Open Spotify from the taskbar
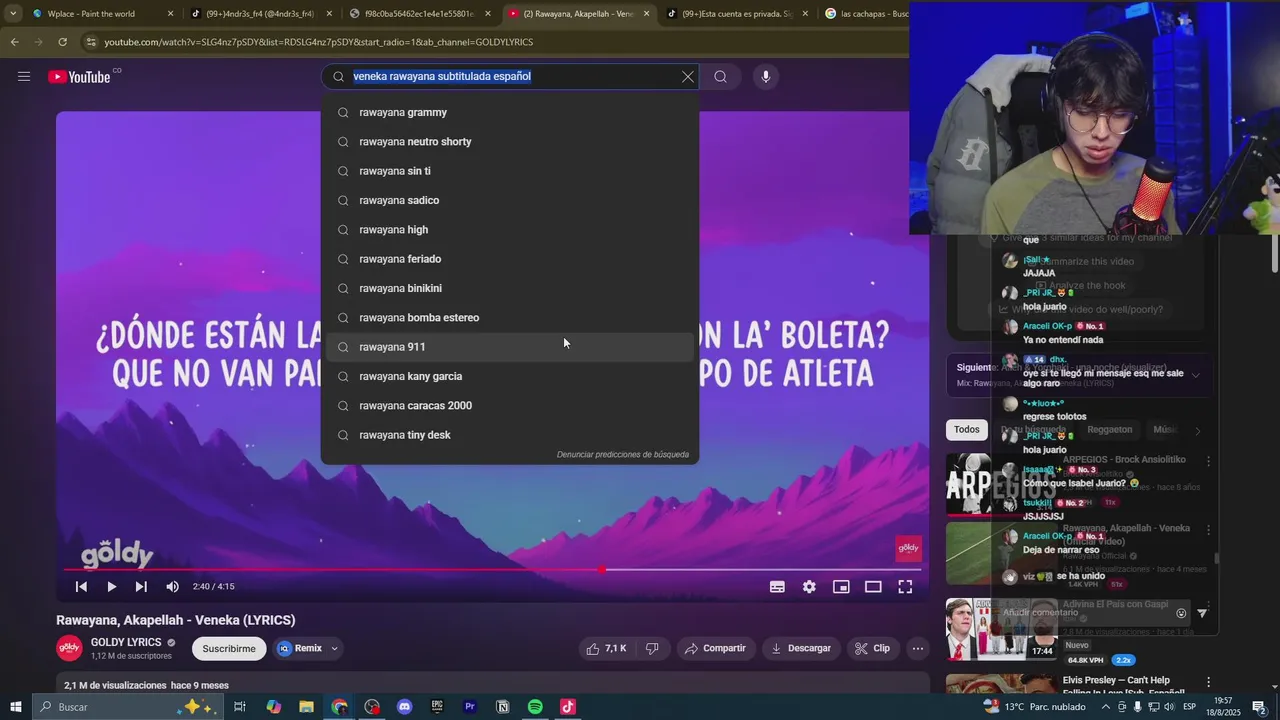The image size is (1280, 720). [x=535, y=707]
